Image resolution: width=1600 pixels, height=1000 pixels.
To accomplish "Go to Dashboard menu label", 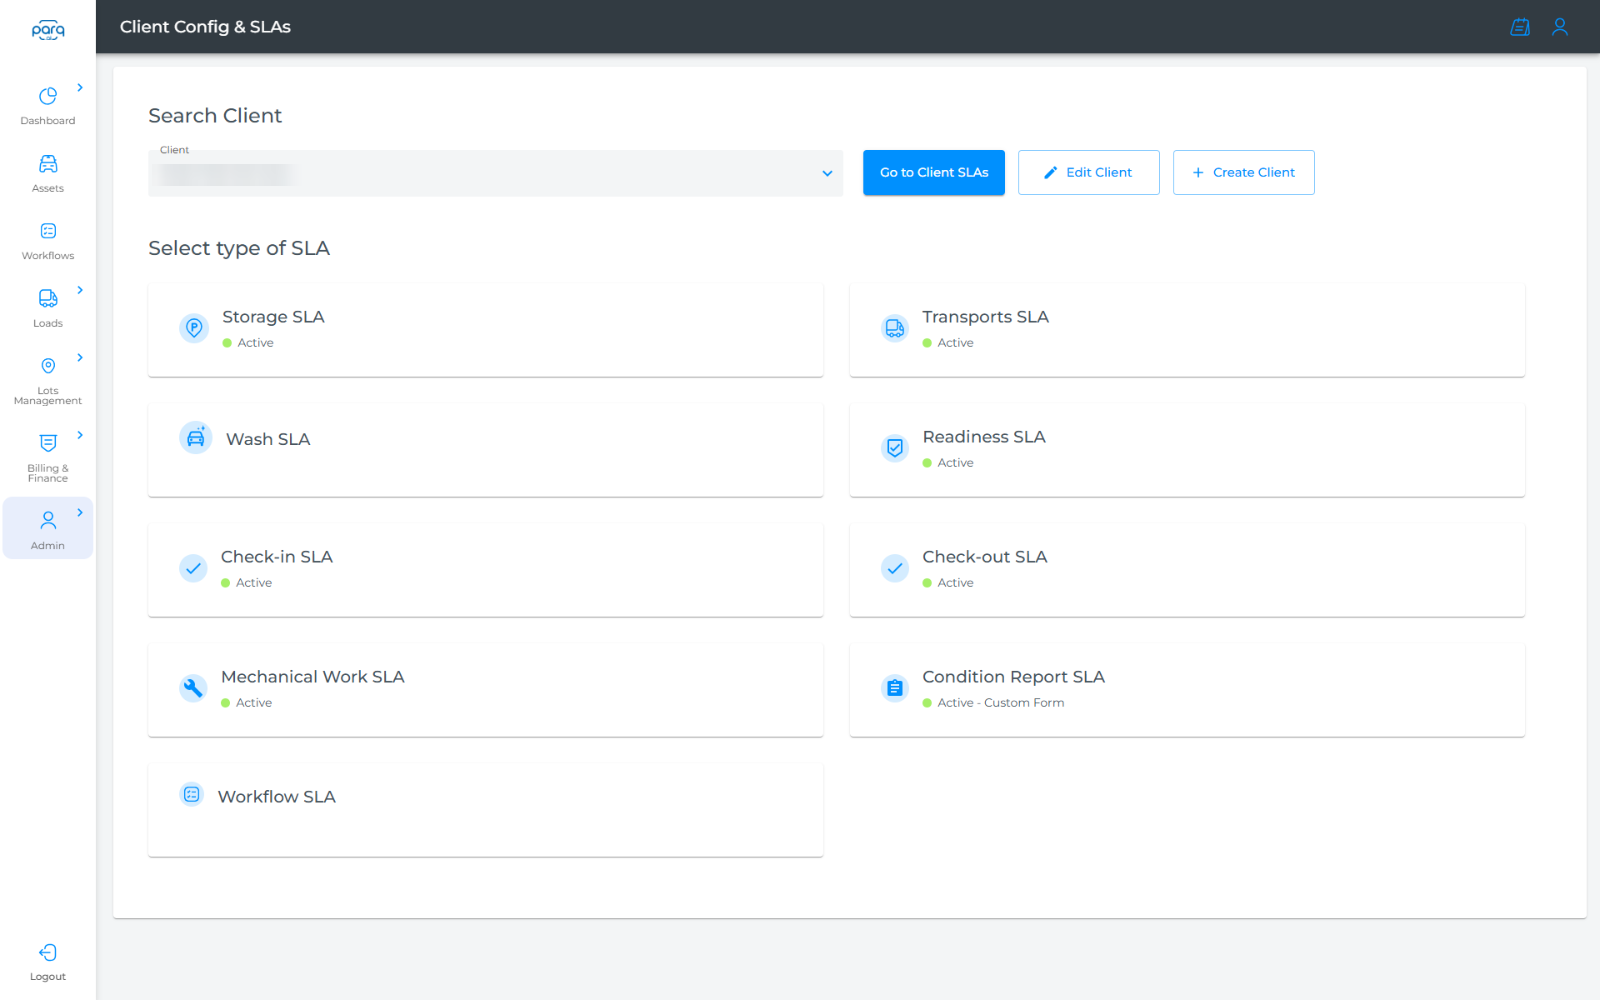I will coord(48,121).
